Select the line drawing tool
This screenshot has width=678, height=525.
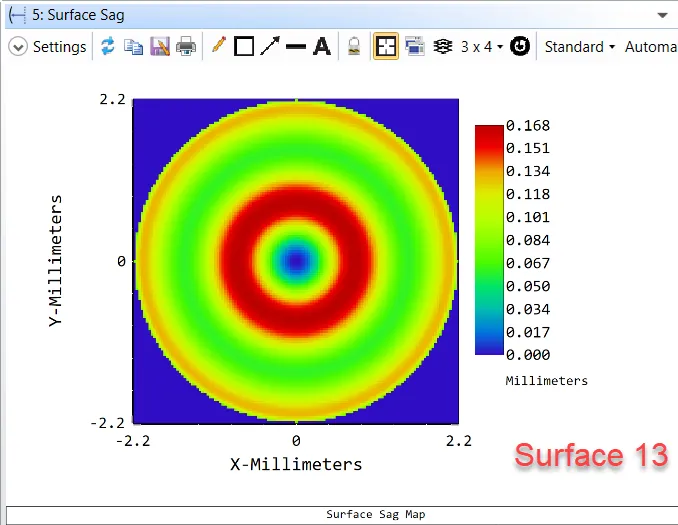coord(295,47)
